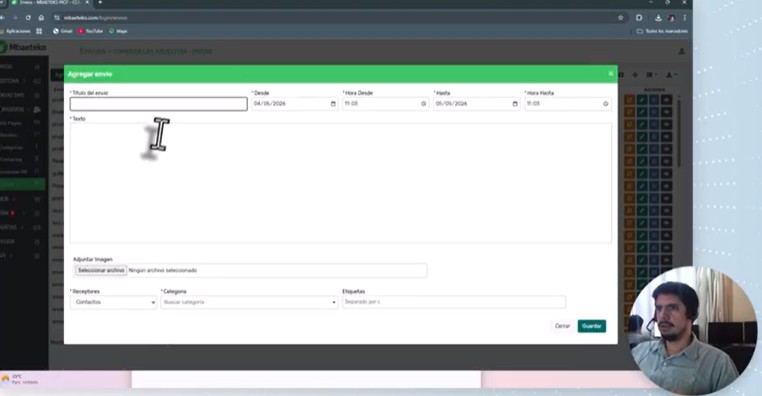Focus the Título del envío field
The height and width of the screenshot is (396, 762).
tap(158, 103)
